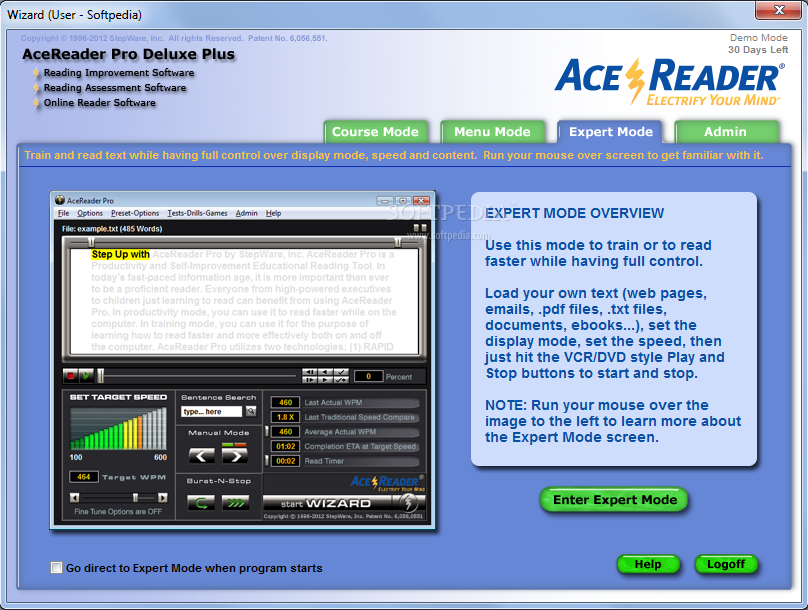This screenshot has height=610, width=808.
Task: Click Manual Mode next arrow button
Action: [x=234, y=455]
